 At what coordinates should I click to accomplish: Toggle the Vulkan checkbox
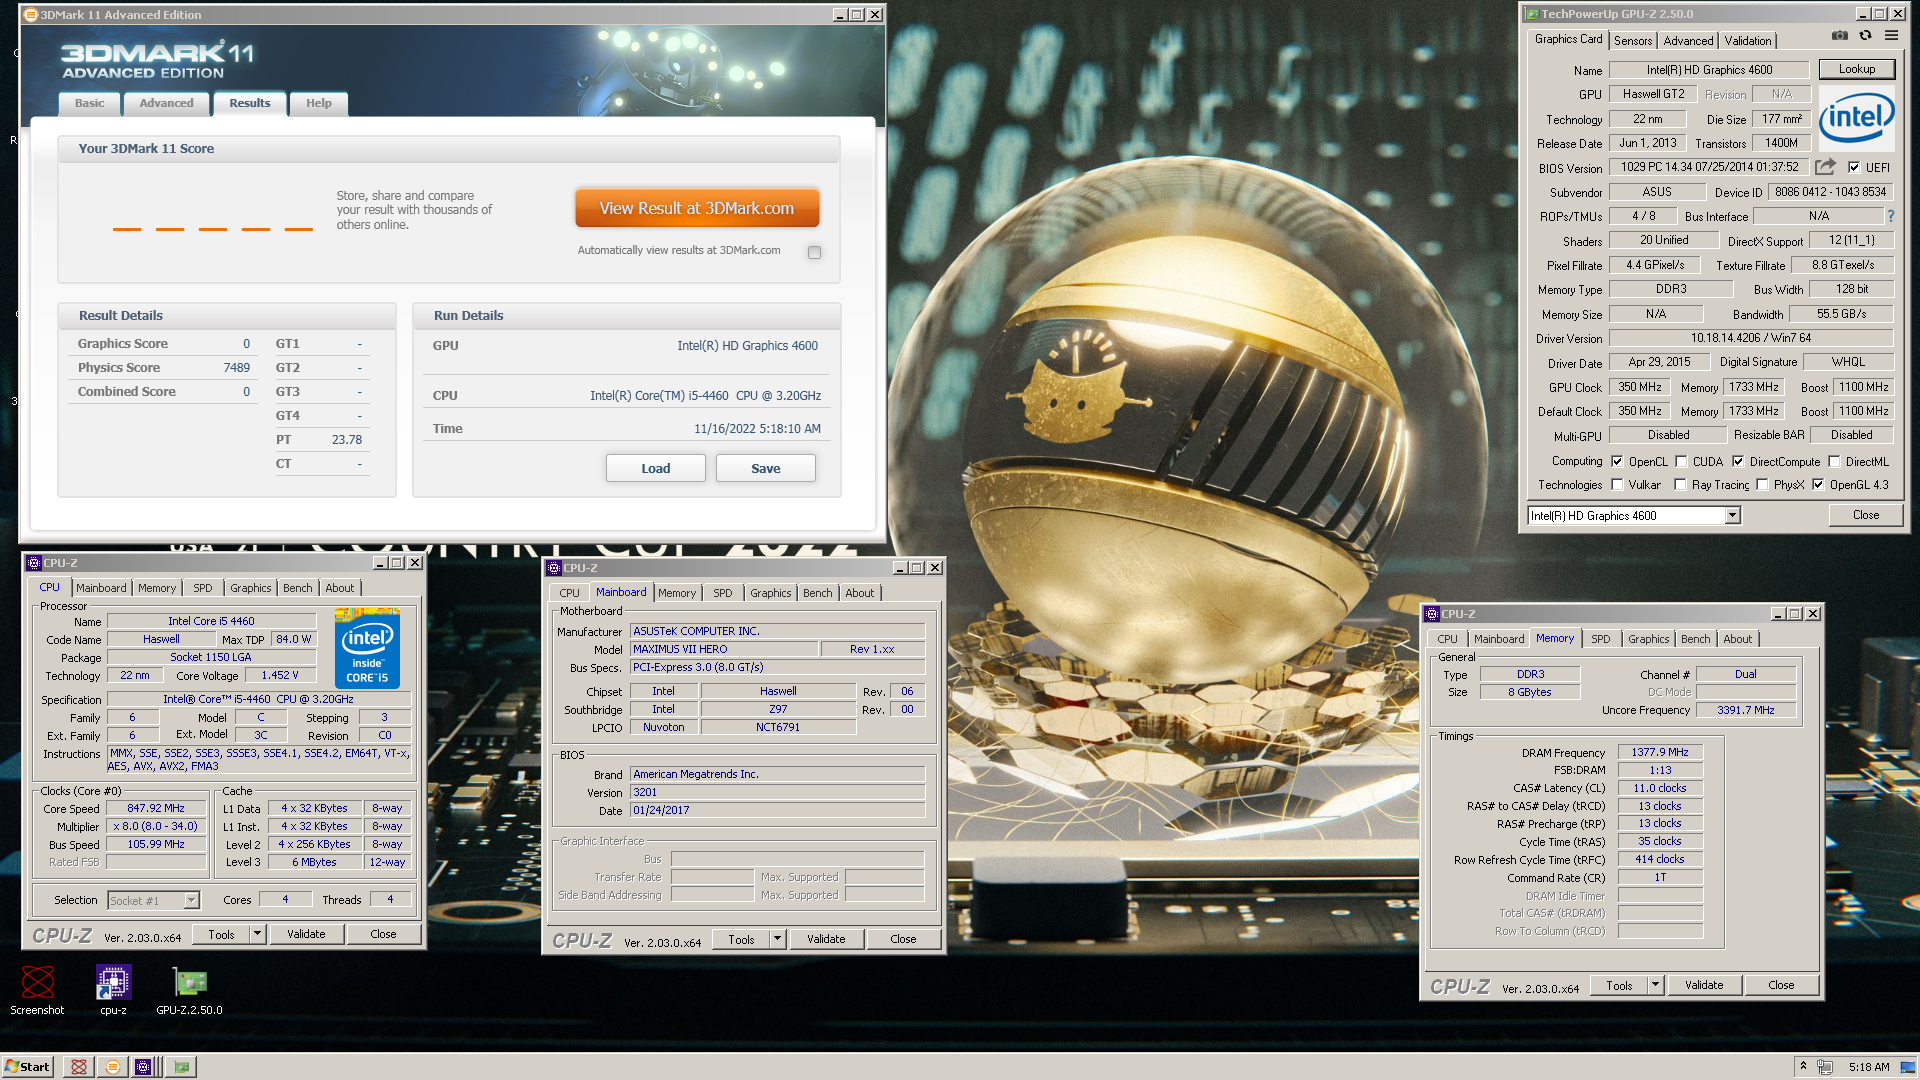pyautogui.click(x=1617, y=485)
